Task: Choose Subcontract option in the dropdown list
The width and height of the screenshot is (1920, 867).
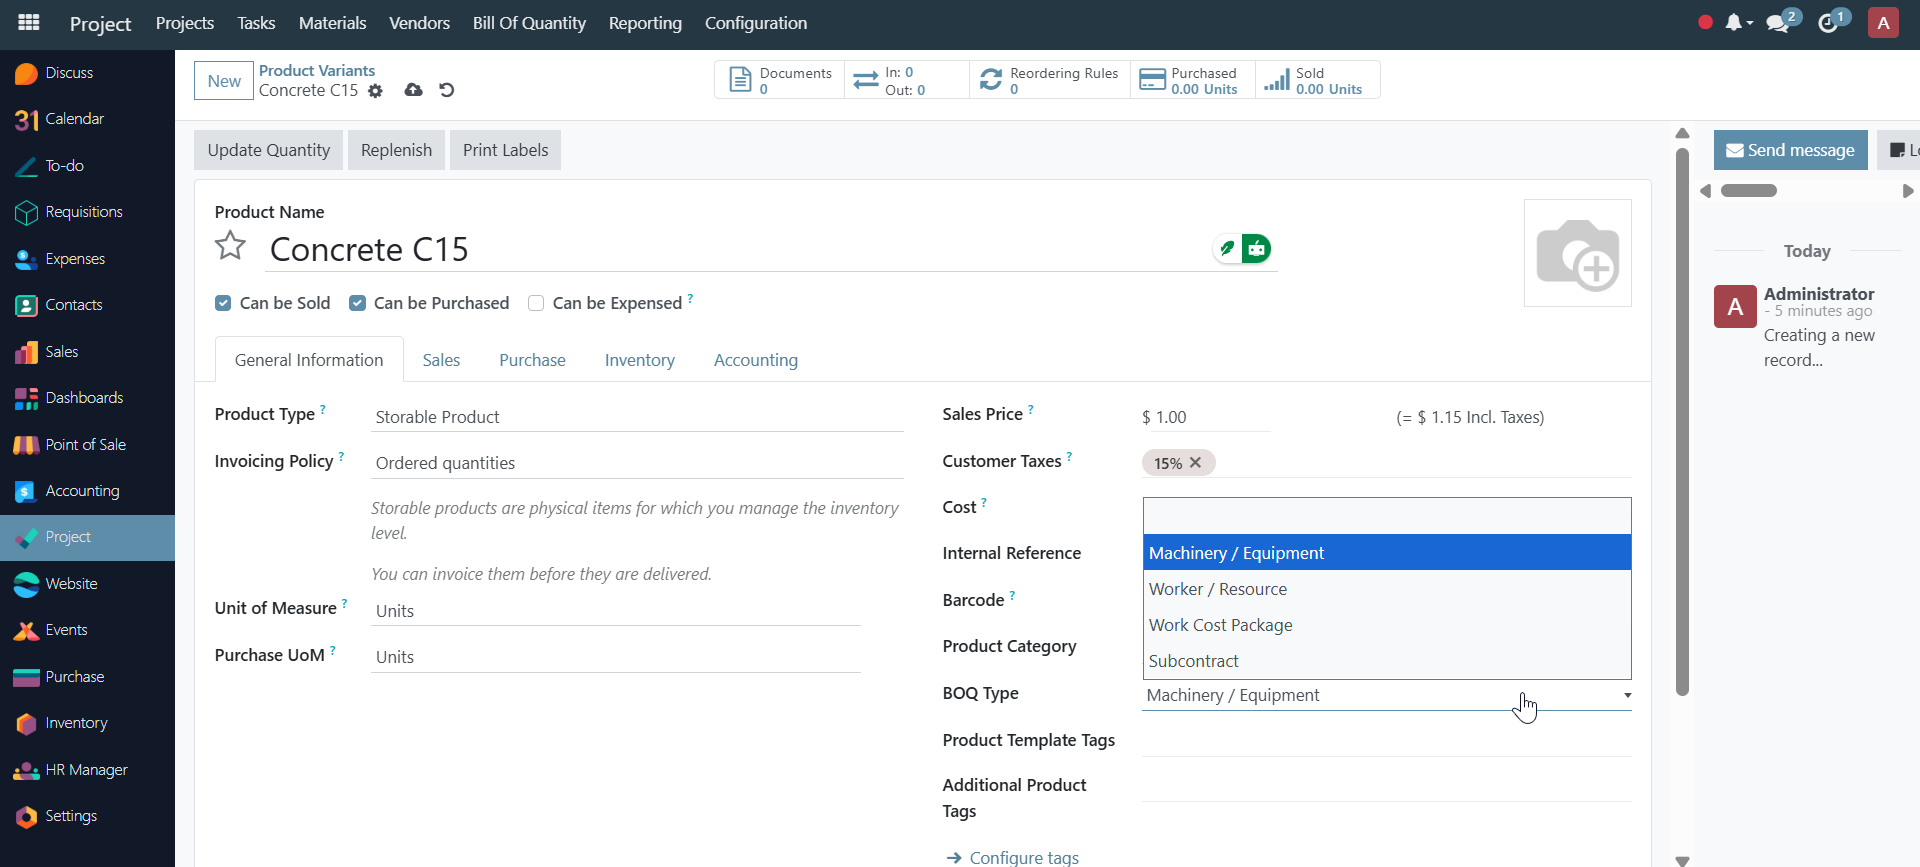Action: tap(1193, 661)
